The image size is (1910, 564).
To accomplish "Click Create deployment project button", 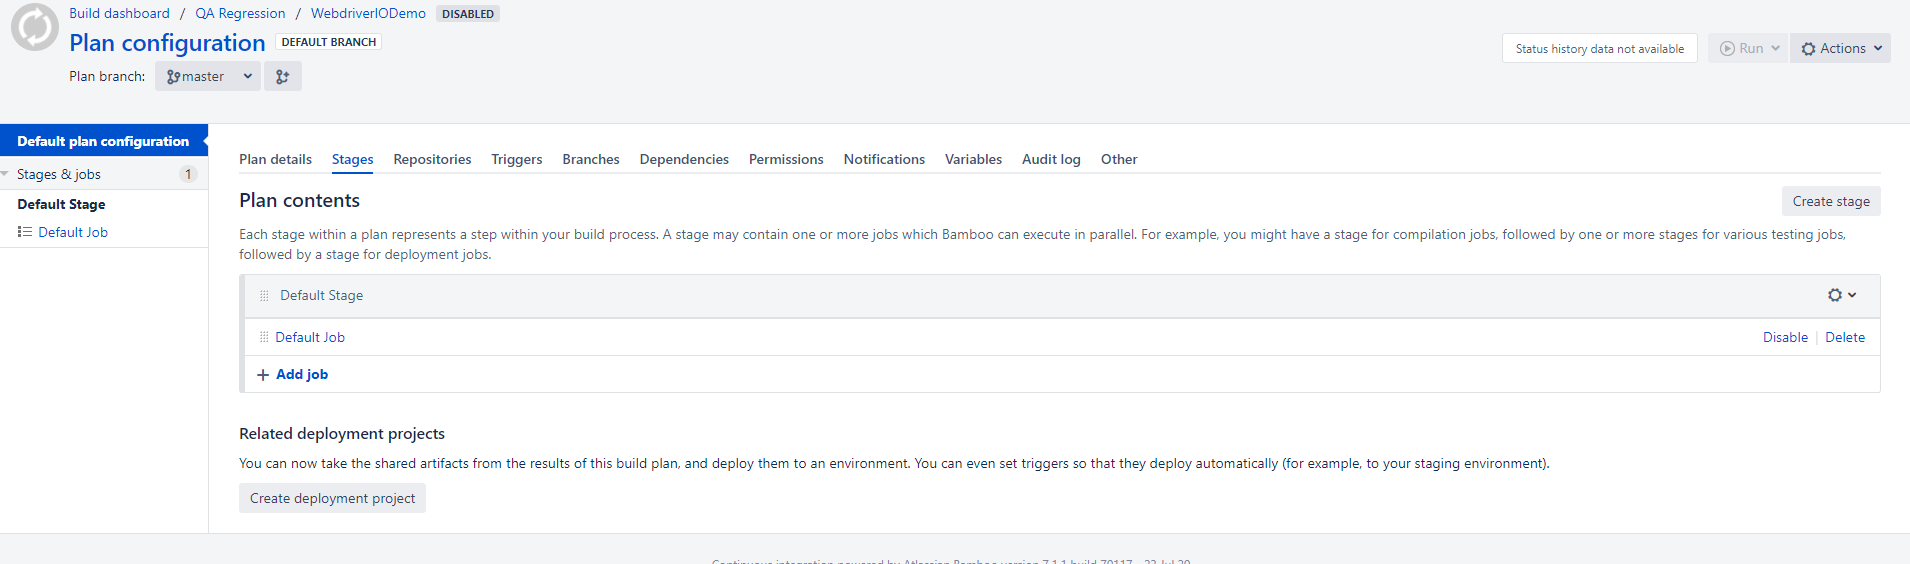I will click(x=332, y=499).
